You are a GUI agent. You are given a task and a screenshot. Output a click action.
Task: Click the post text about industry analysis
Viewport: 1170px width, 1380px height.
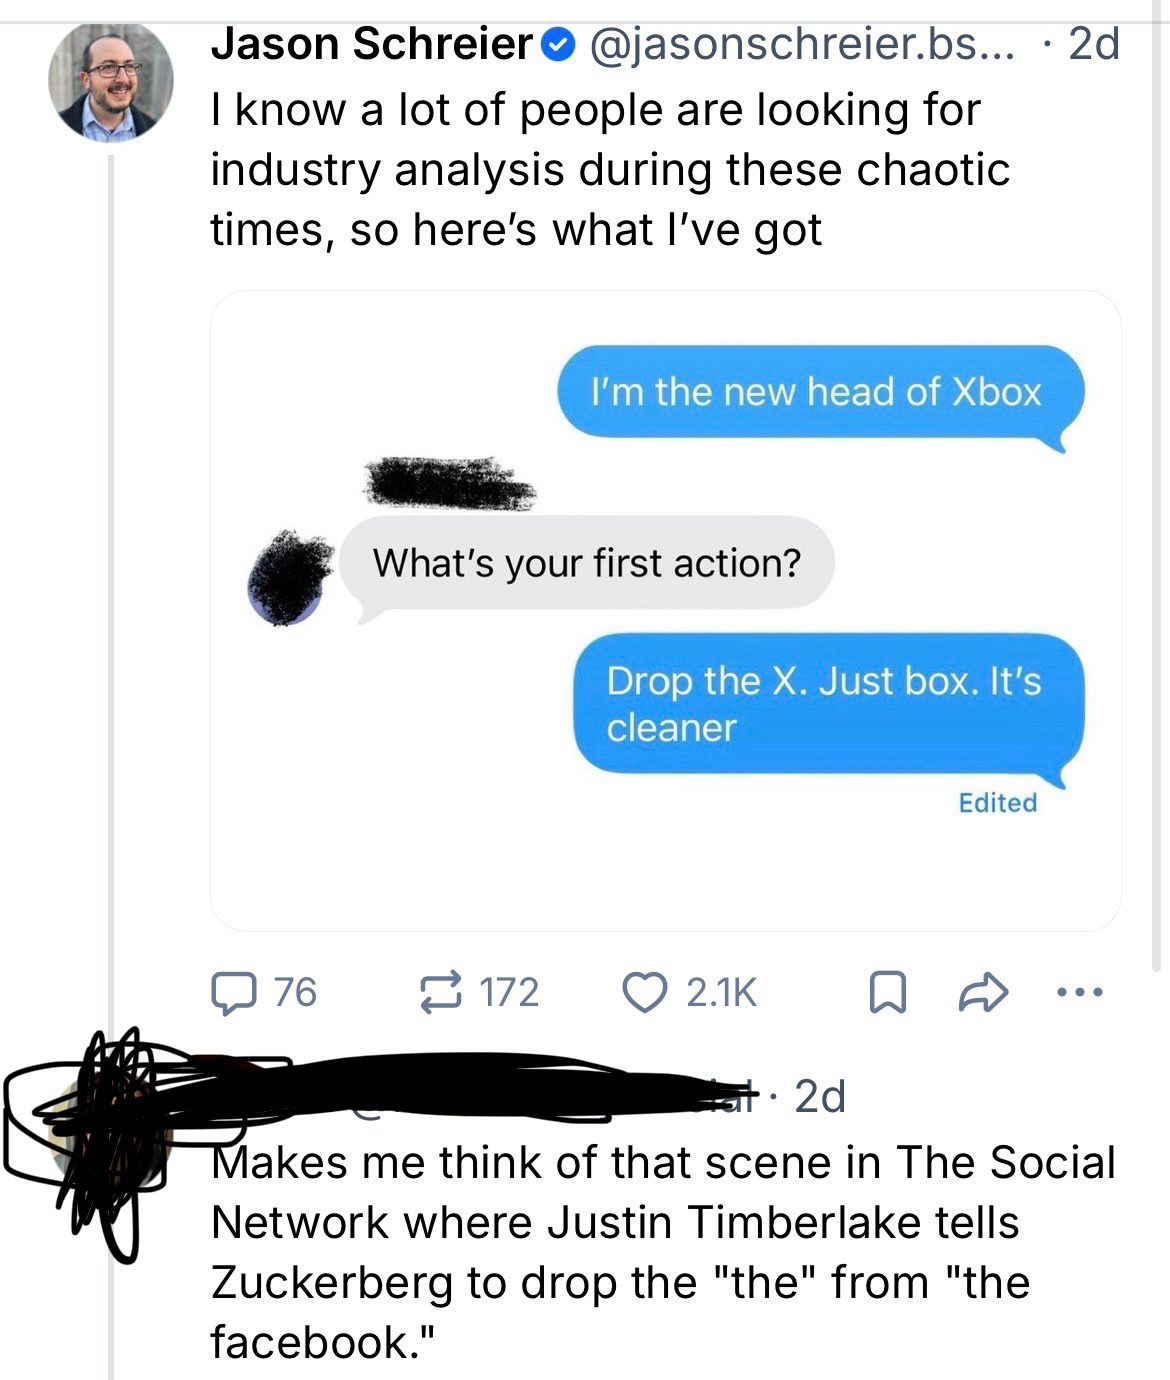tap(610, 170)
